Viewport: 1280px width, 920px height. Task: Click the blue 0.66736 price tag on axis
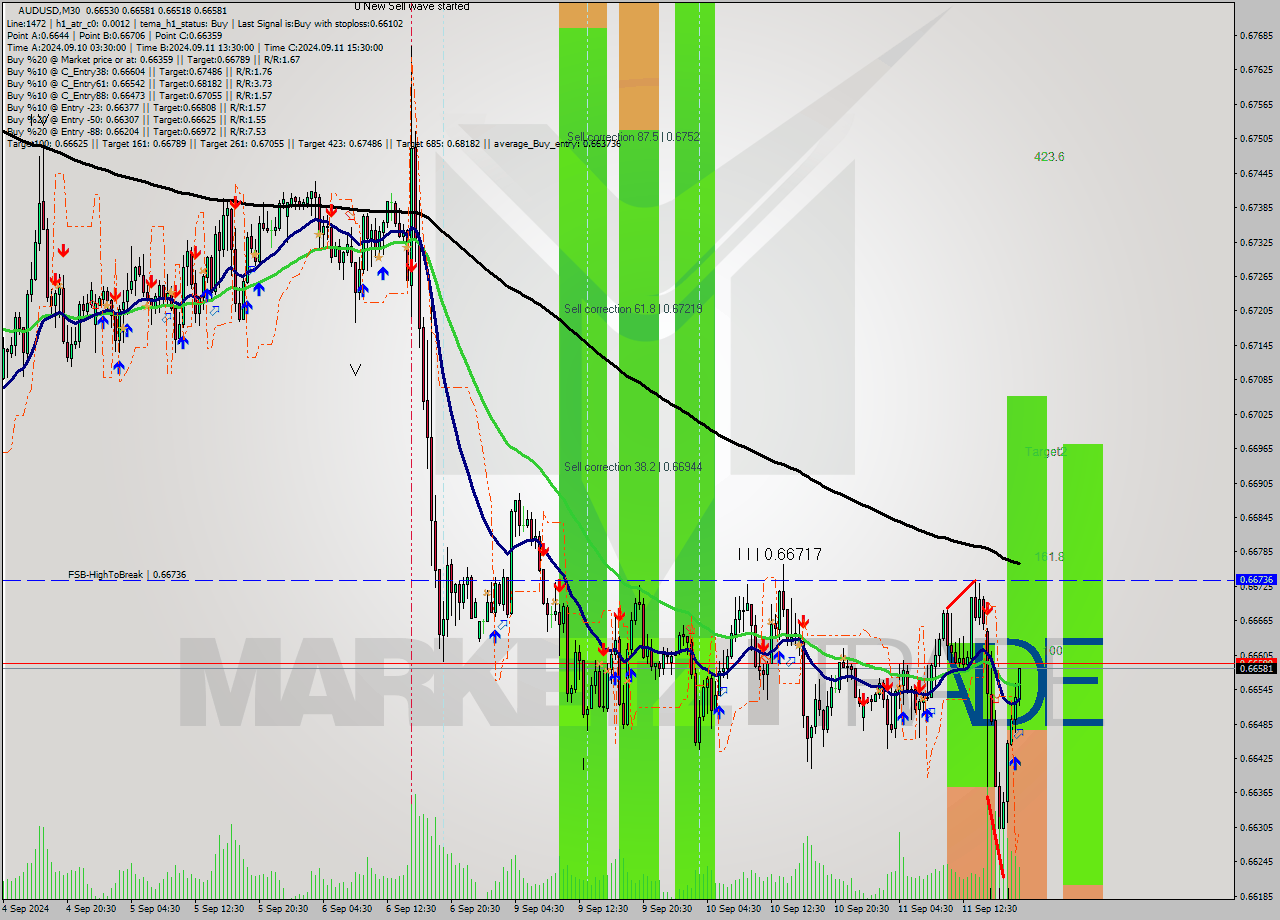click(x=1256, y=580)
